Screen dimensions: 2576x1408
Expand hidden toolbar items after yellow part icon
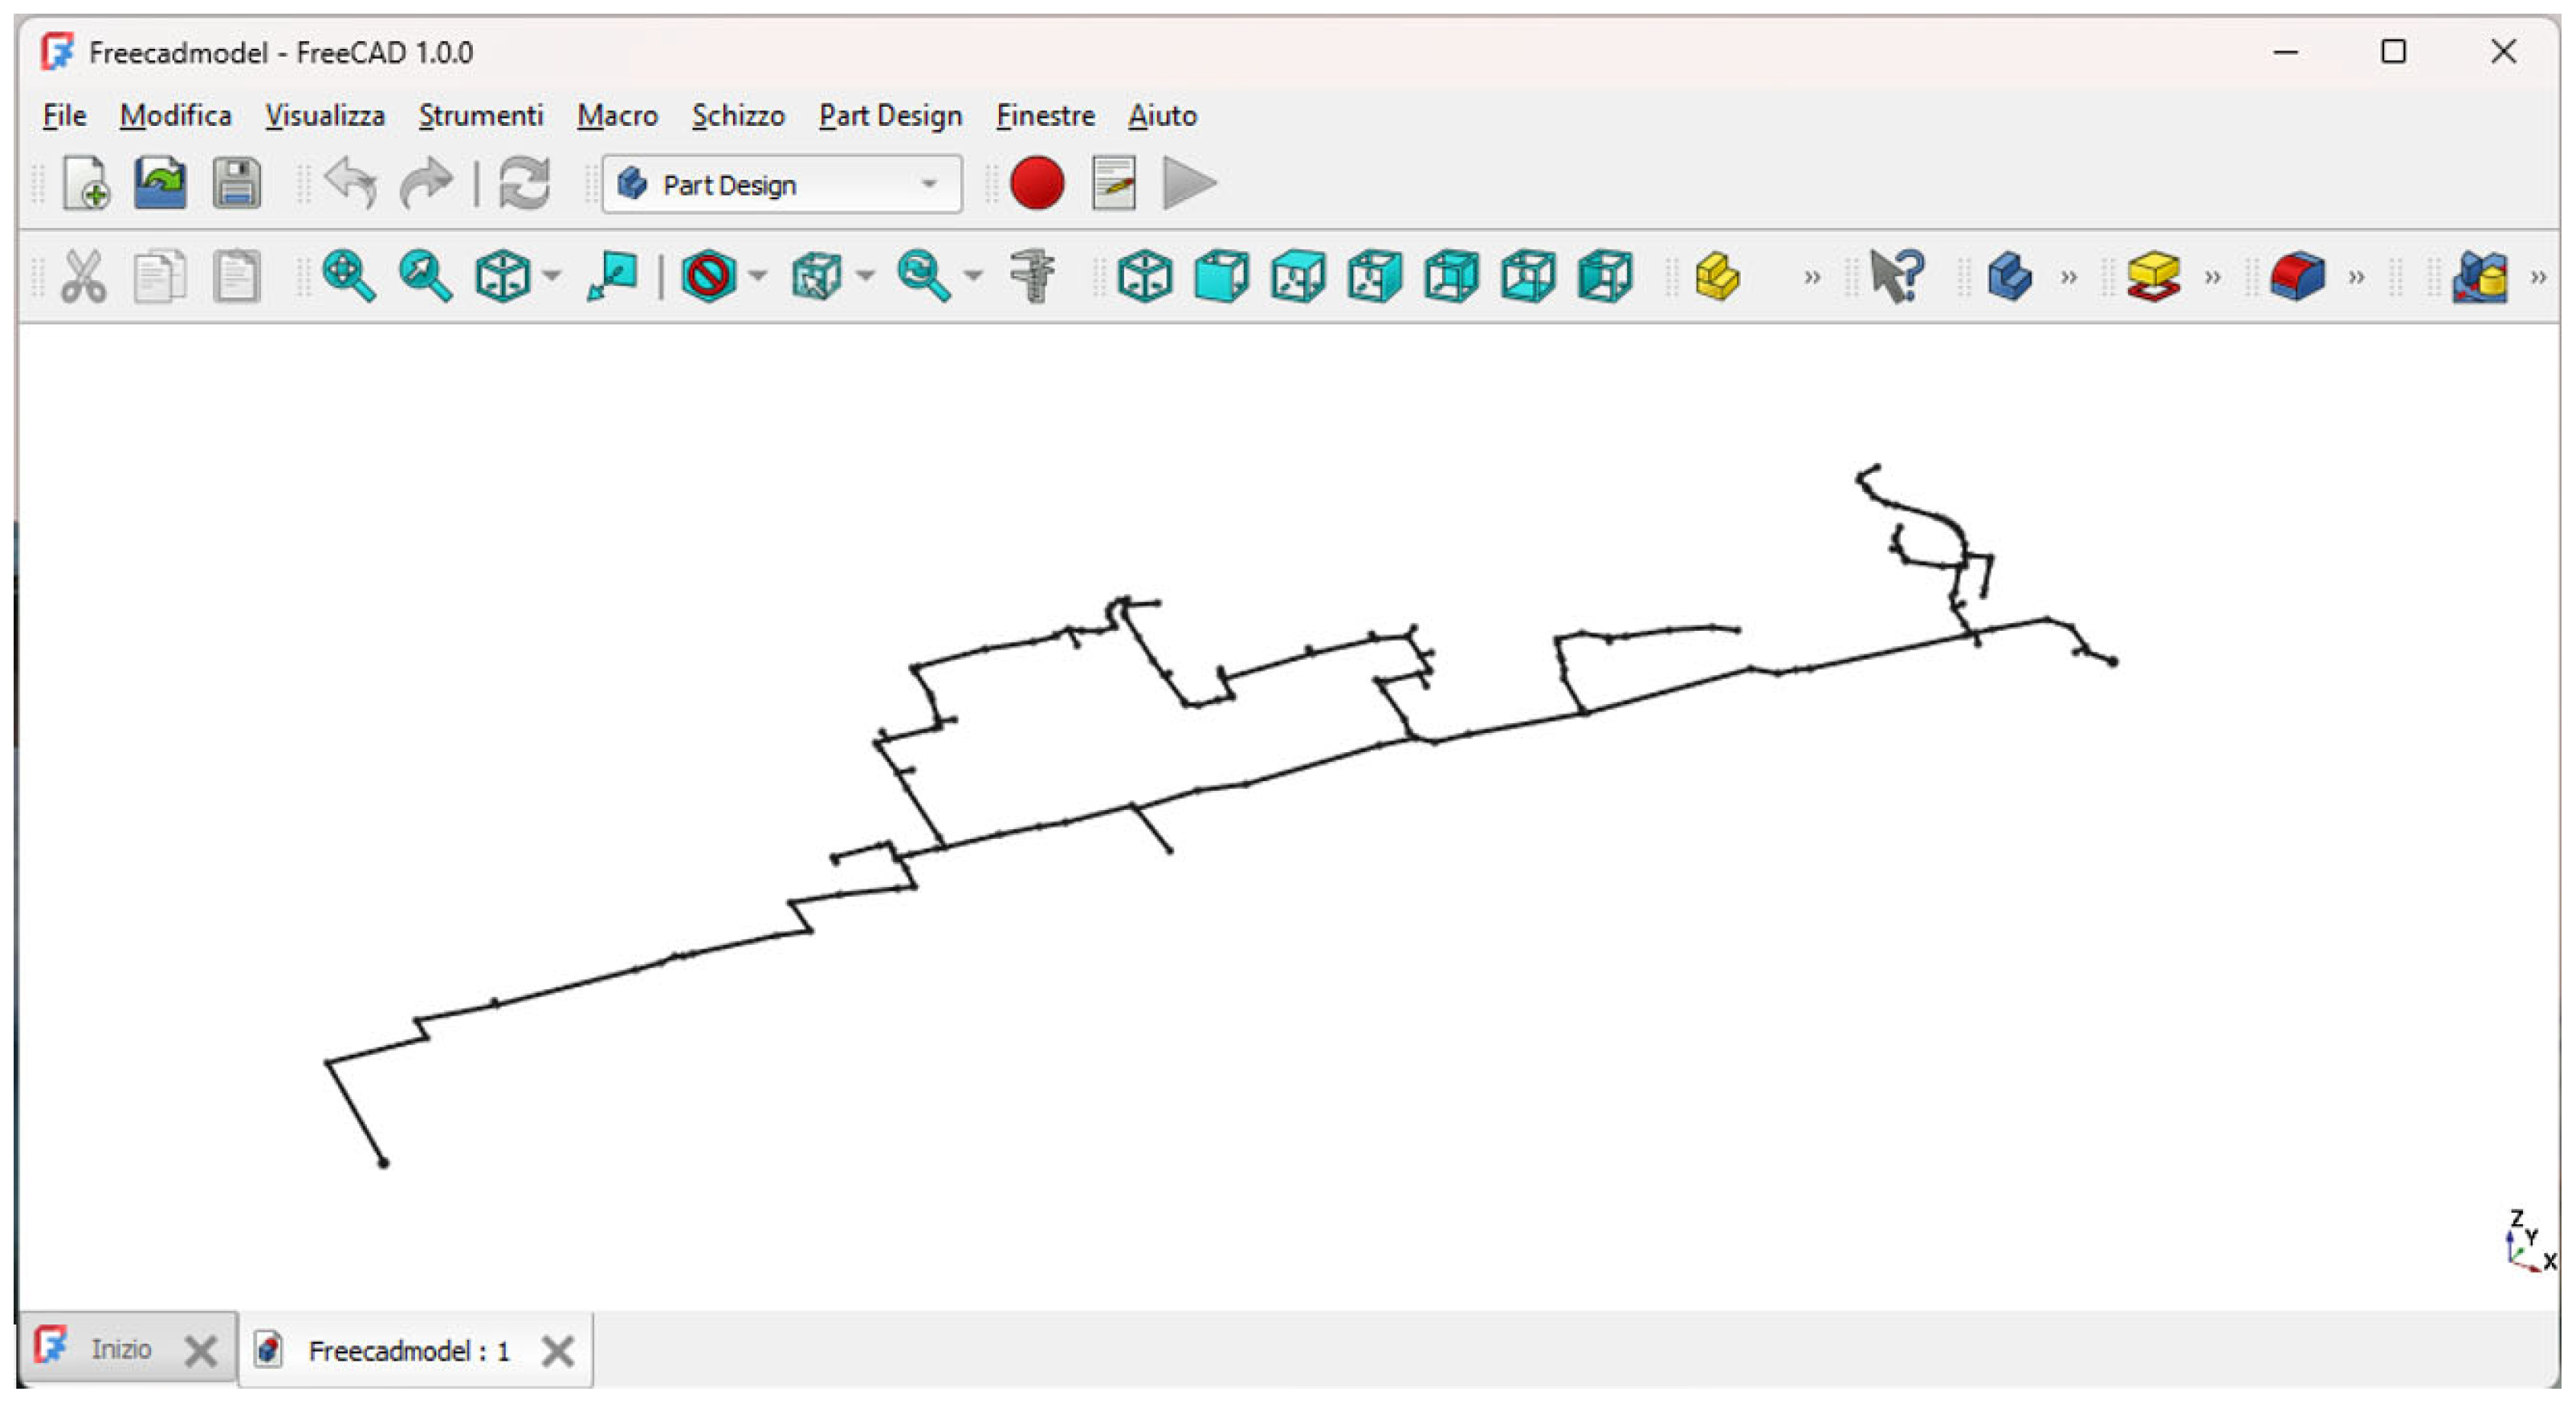tap(1812, 277)
